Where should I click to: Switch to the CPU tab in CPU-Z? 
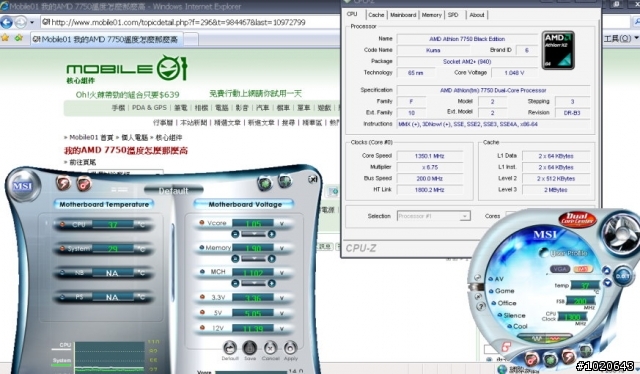[352, 14]
